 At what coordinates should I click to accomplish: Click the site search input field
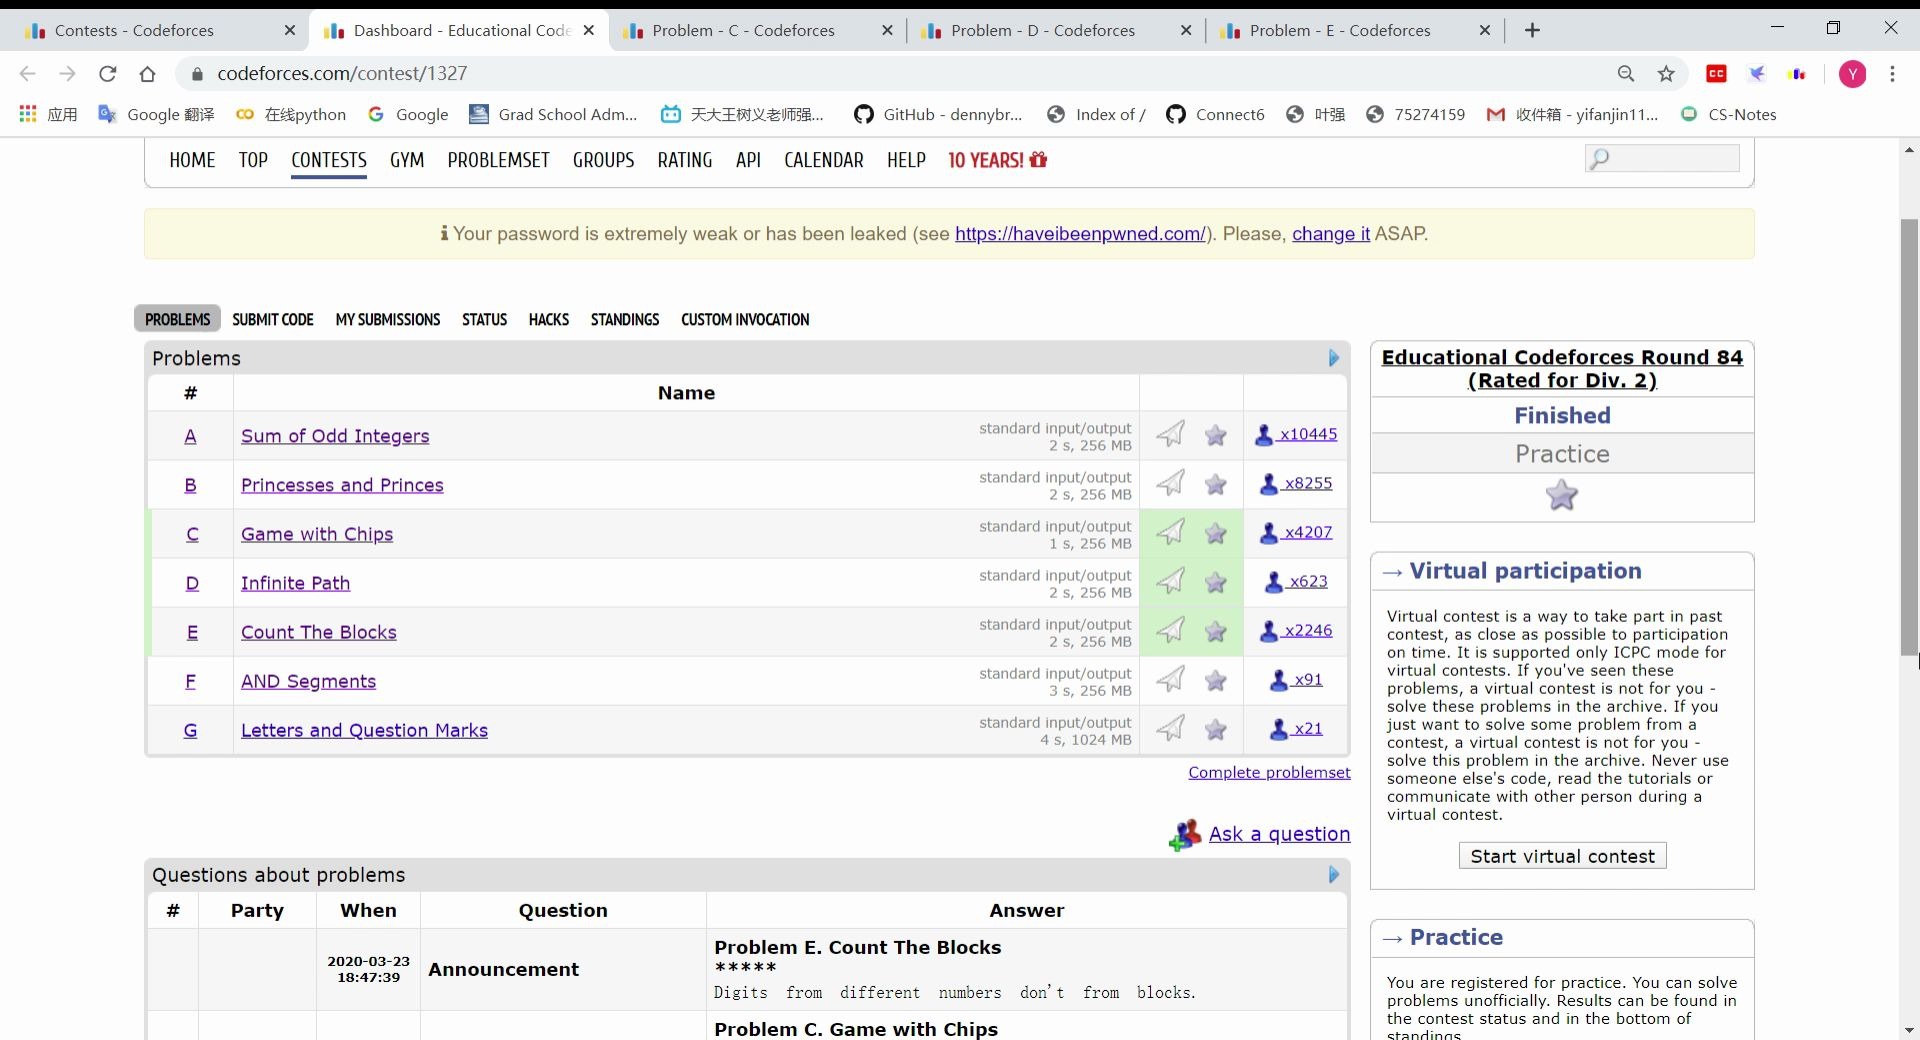pos(1662,158)
